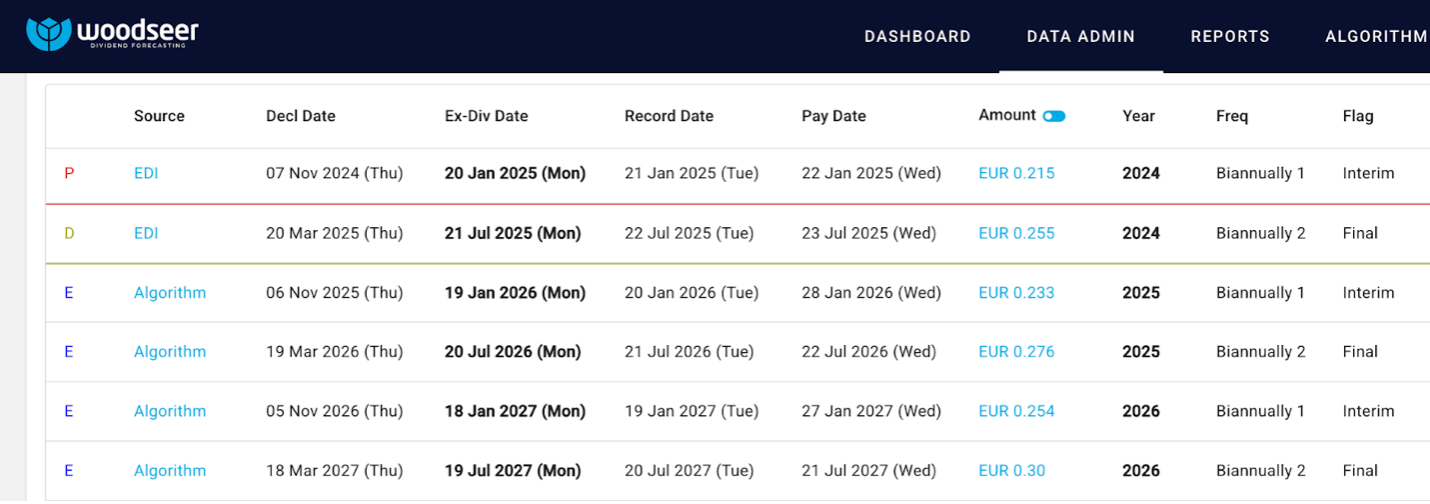The height and width of the screenshot is (504, 1430).
Task: Select the EUR 0.30 amount link
Action: (1012, 471)
